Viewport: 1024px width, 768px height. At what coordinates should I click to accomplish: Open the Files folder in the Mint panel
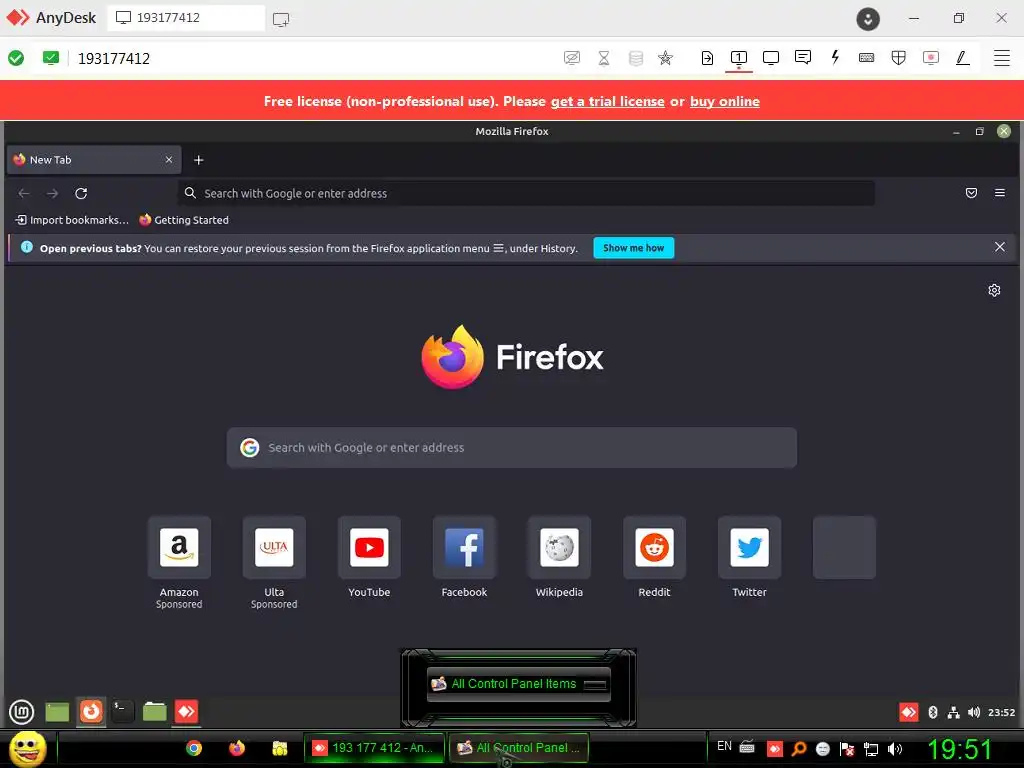[x=155, y=711]
